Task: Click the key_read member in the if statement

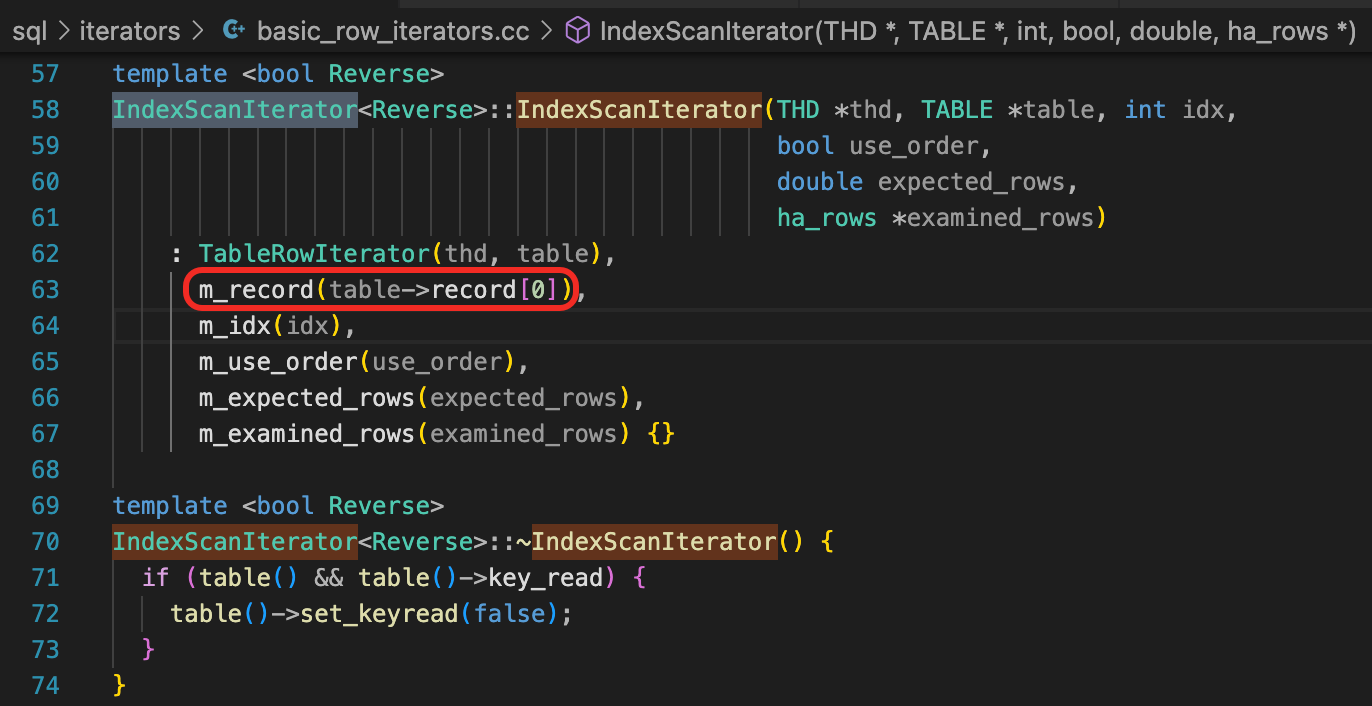Action: click(545, 578)
